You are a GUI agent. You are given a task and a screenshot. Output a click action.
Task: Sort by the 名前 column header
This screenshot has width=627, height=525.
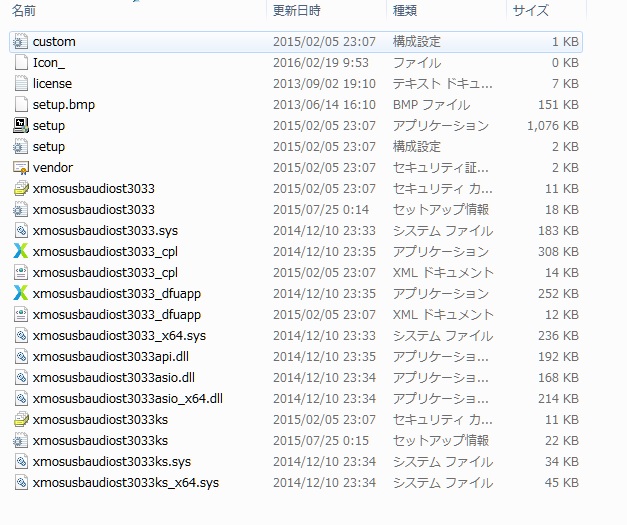pyautogui.click(x=24, y=10)
